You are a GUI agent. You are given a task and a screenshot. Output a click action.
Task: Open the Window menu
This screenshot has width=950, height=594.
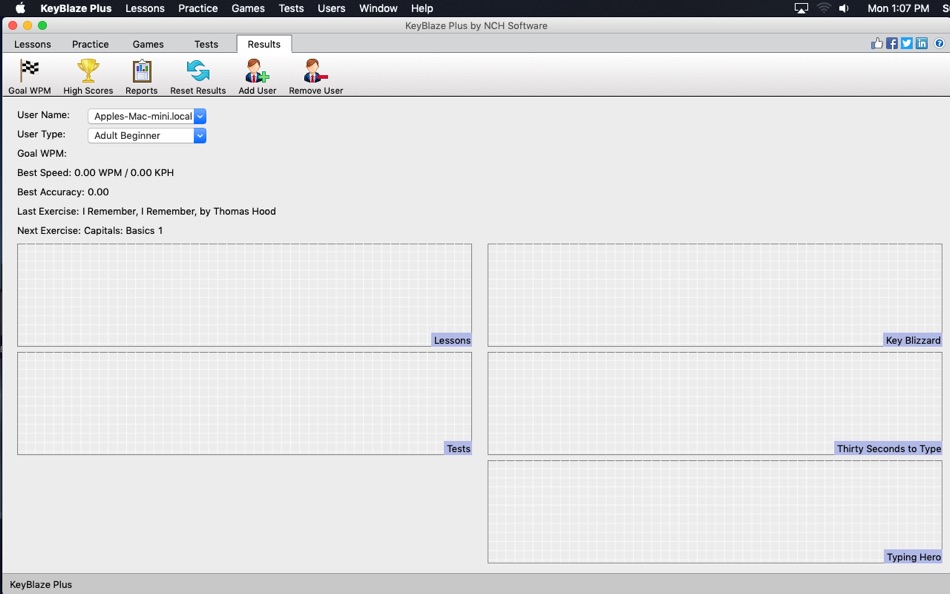point(378,8)
